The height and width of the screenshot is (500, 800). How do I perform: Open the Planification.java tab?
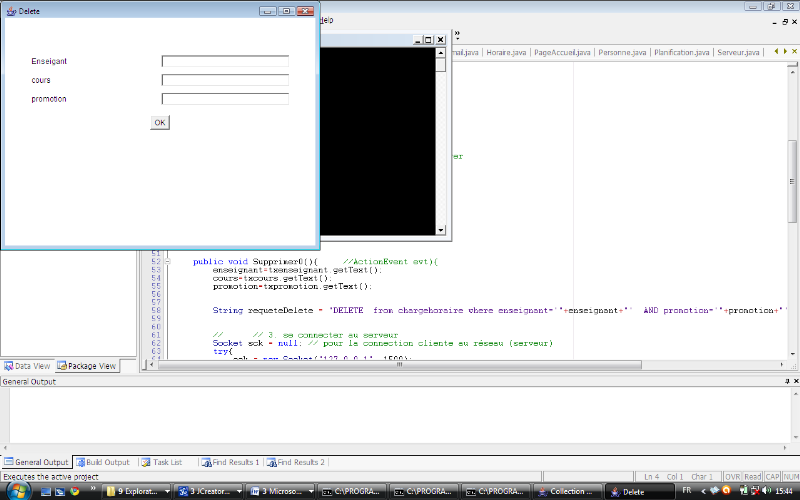(681, 52)
